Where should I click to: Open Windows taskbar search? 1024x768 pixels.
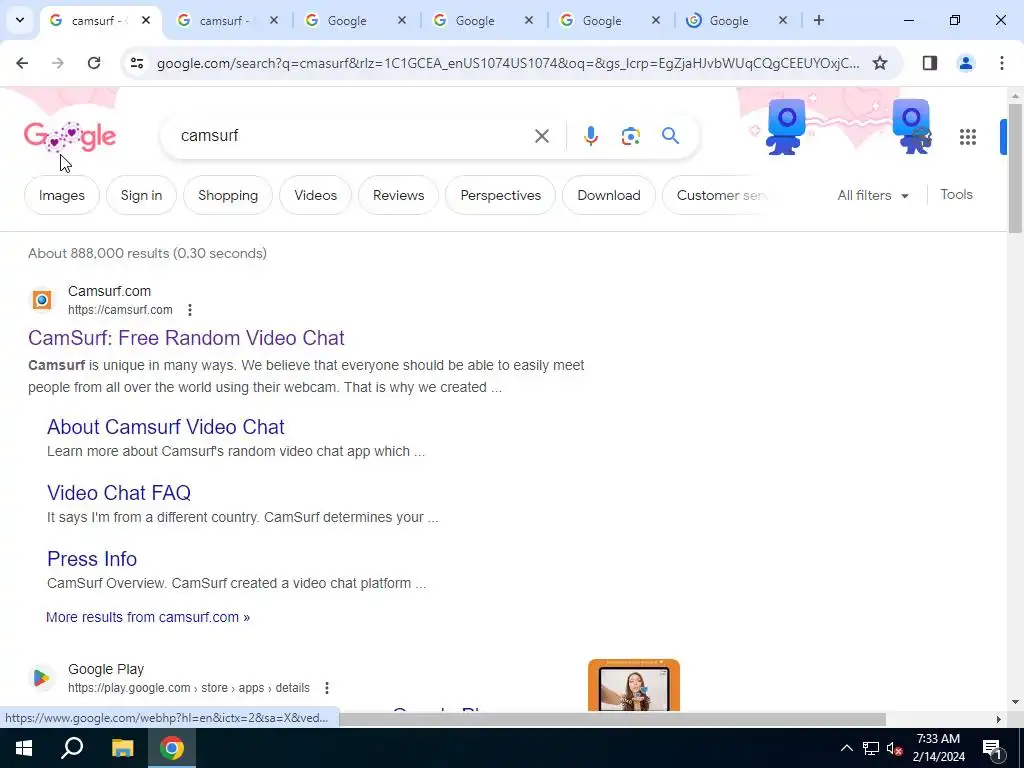coord(72,748)
